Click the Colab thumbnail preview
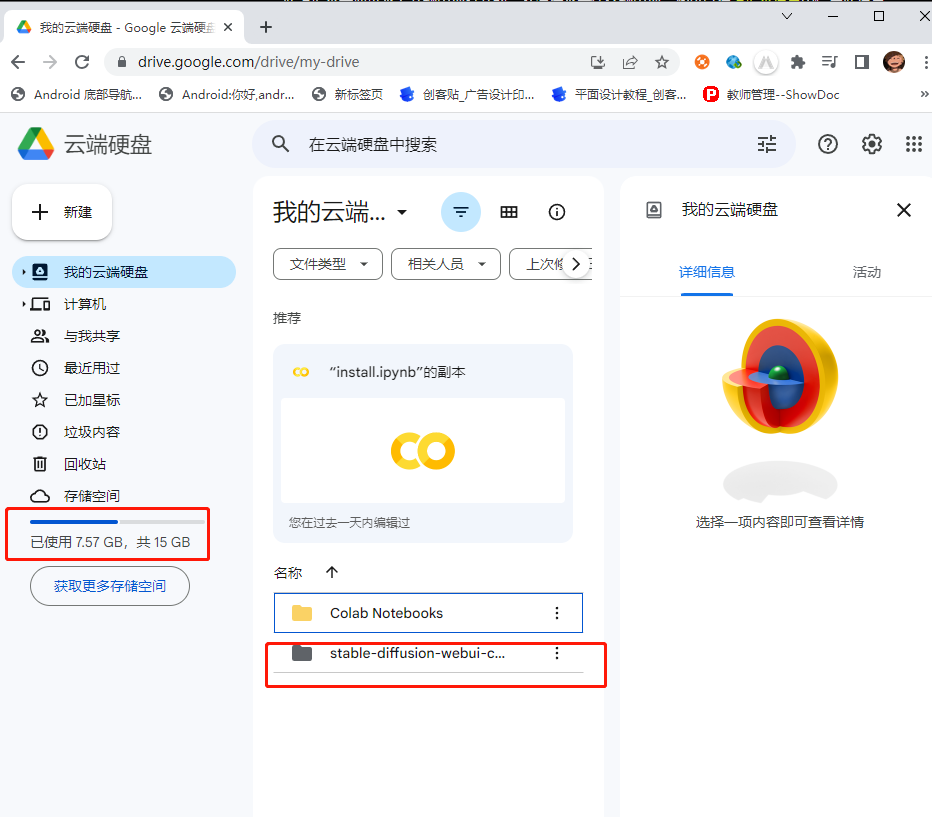The width and height of the screenshot is (932, 817). click(x=423, y=450)
